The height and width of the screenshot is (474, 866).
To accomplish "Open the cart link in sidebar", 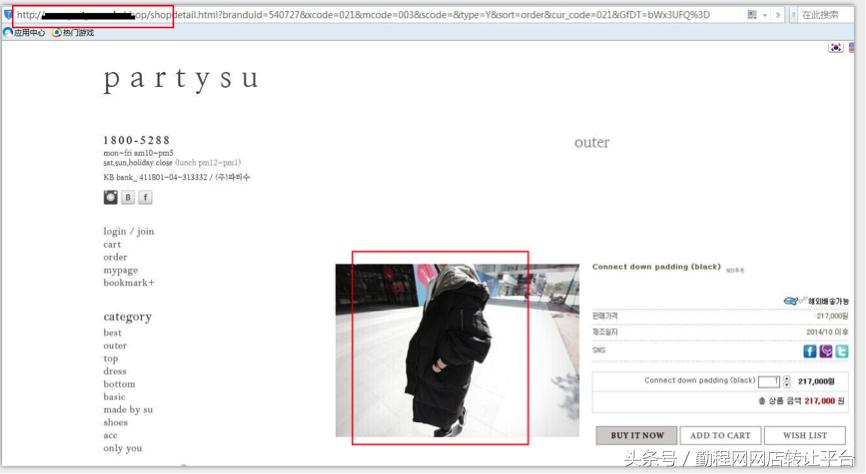I will pyautogui.click(x=112, y=244).
